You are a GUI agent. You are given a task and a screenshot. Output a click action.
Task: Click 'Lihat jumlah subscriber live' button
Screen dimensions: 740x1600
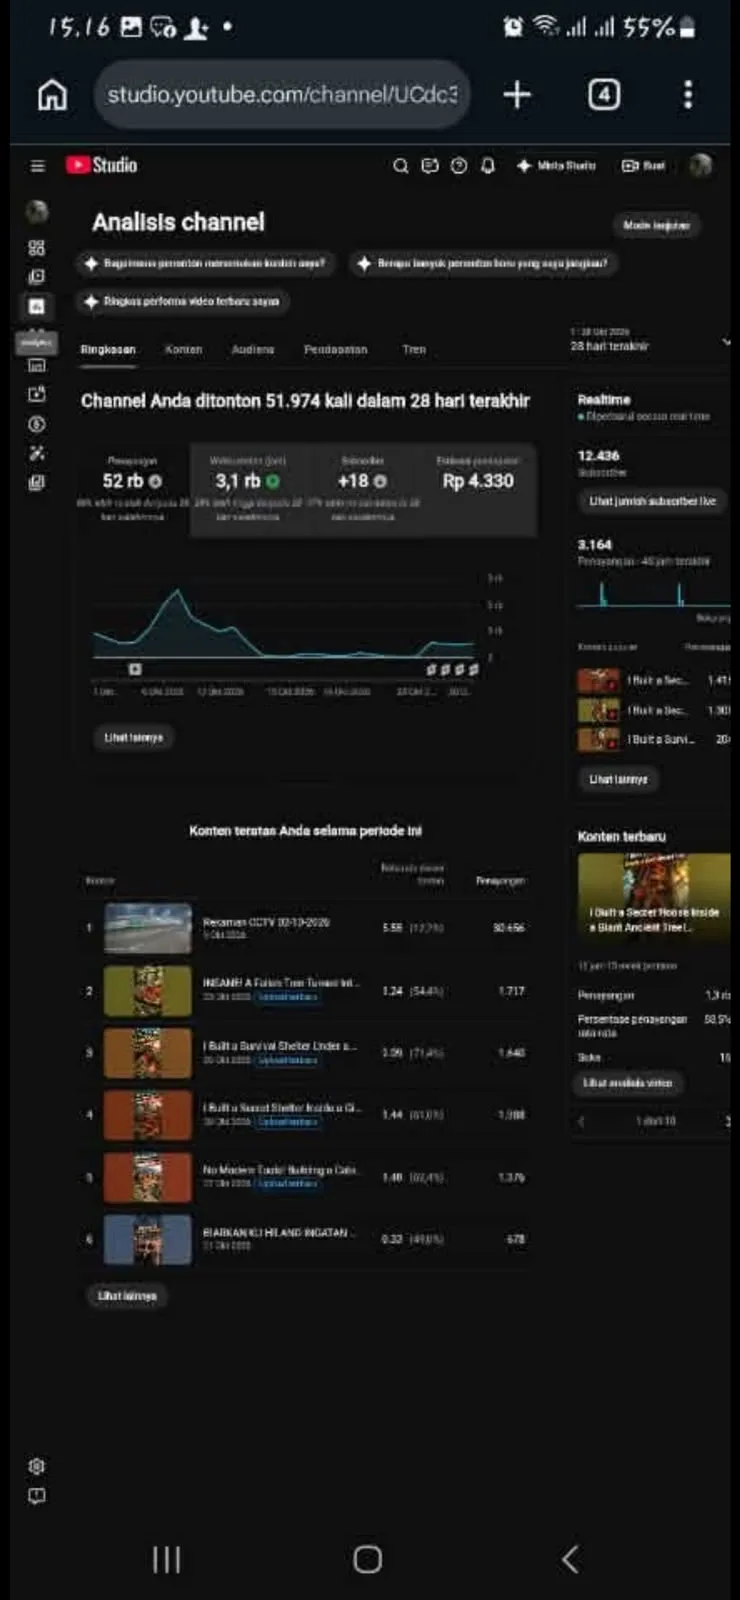pos(652,501)
